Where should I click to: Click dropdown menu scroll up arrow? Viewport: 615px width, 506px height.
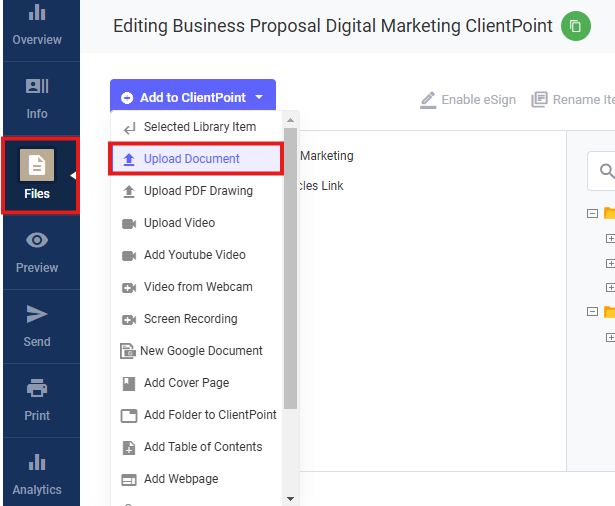290,120
